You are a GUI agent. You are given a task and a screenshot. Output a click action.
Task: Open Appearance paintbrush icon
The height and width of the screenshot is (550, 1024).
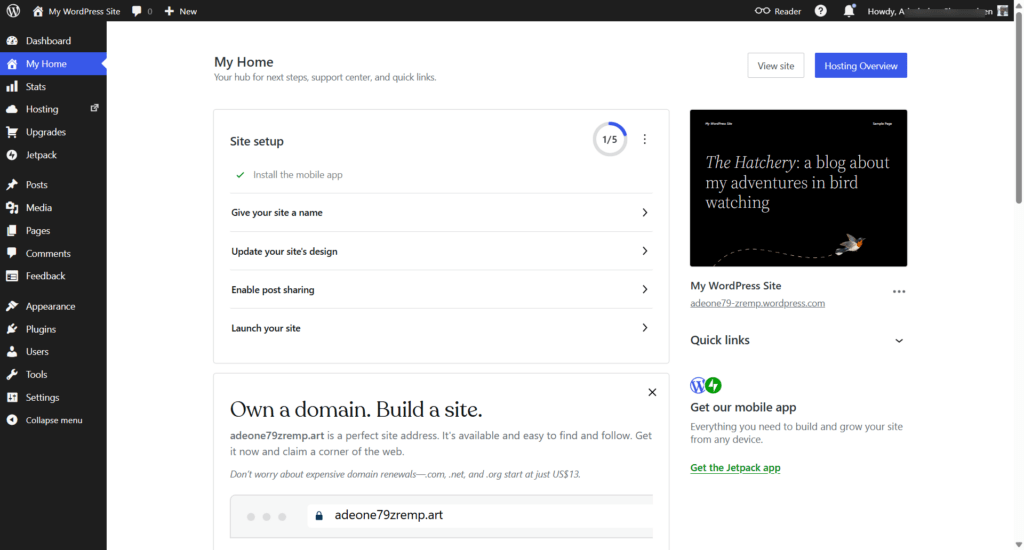12,306
